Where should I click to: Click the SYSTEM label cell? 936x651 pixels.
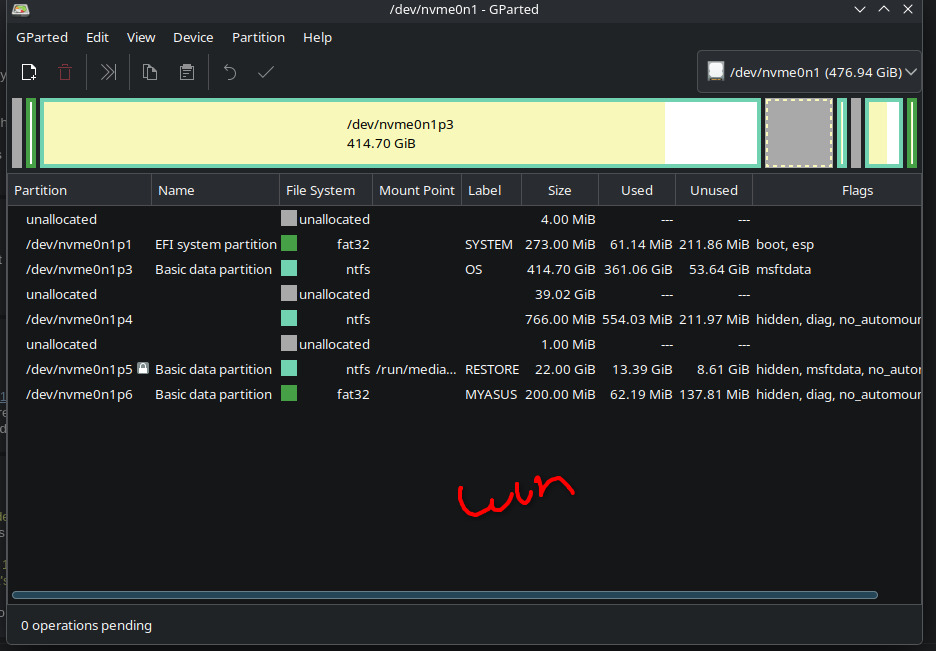pos(489,245)
